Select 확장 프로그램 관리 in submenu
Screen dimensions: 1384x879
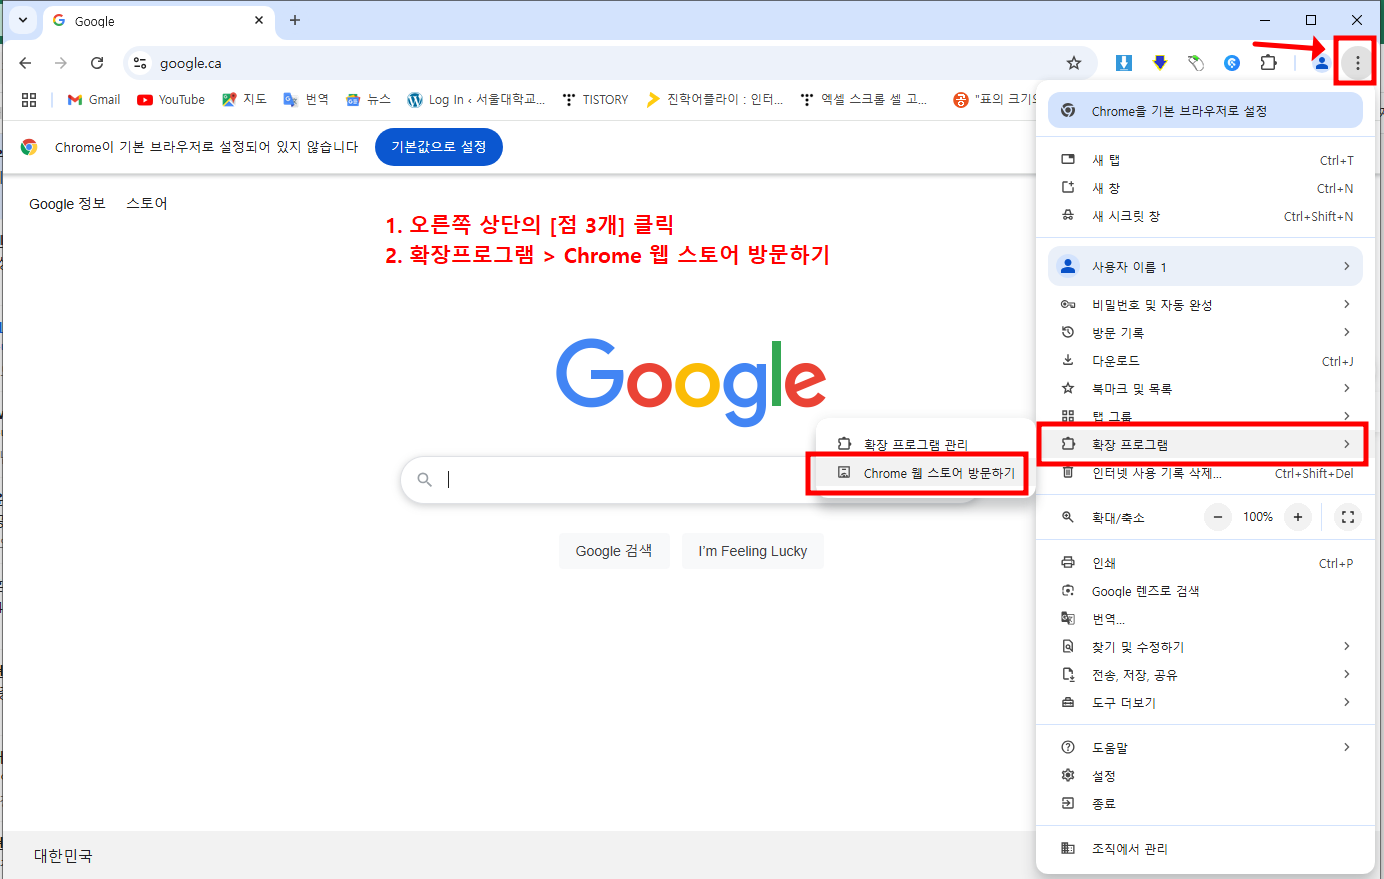click(x=925, y=444)
